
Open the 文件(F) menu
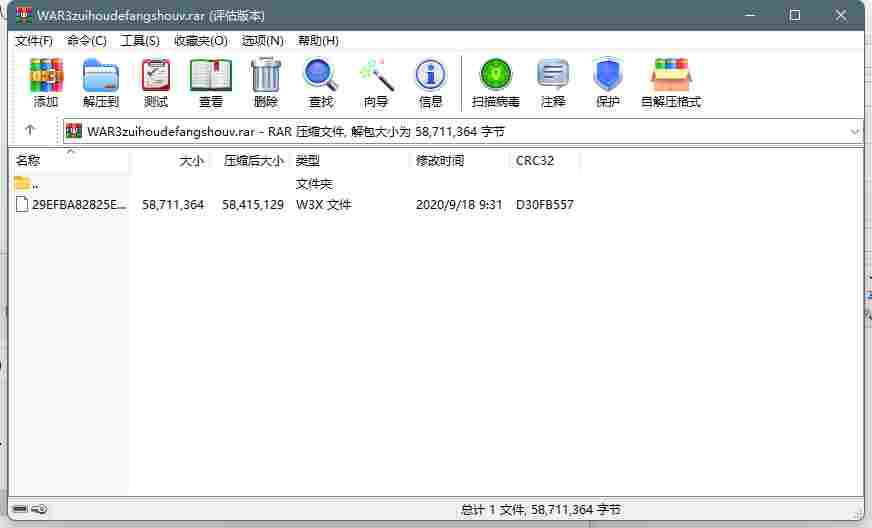[33, 41]
